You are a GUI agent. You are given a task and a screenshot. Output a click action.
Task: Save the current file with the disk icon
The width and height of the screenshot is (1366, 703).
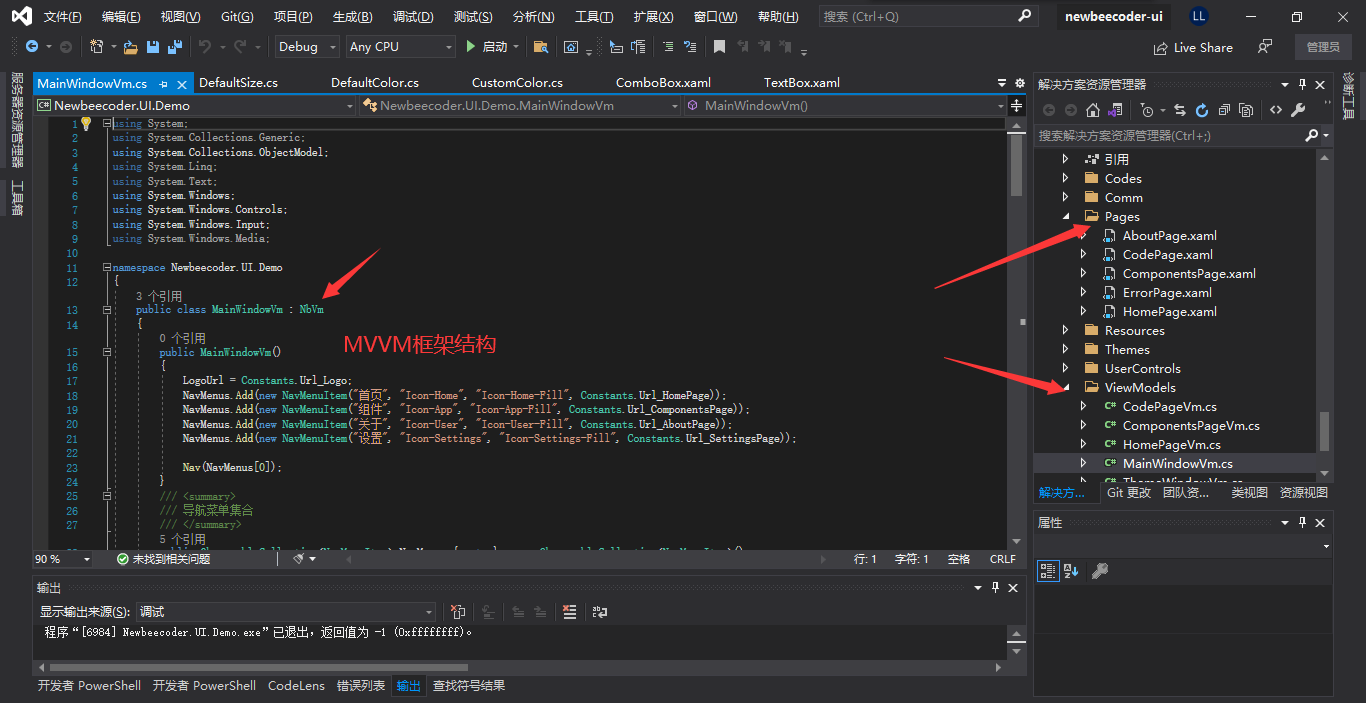point(153,47)
